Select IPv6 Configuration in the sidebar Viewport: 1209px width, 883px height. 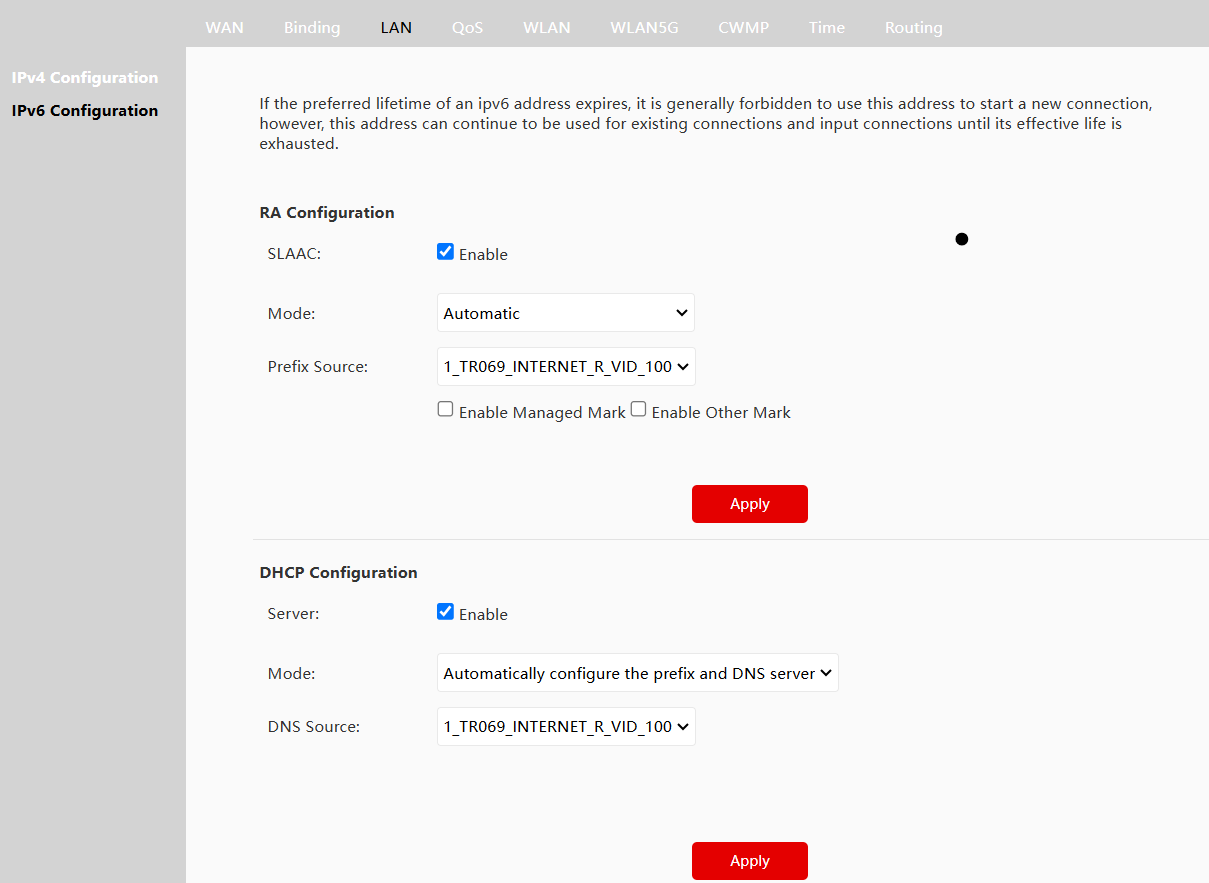click(85, 110)
